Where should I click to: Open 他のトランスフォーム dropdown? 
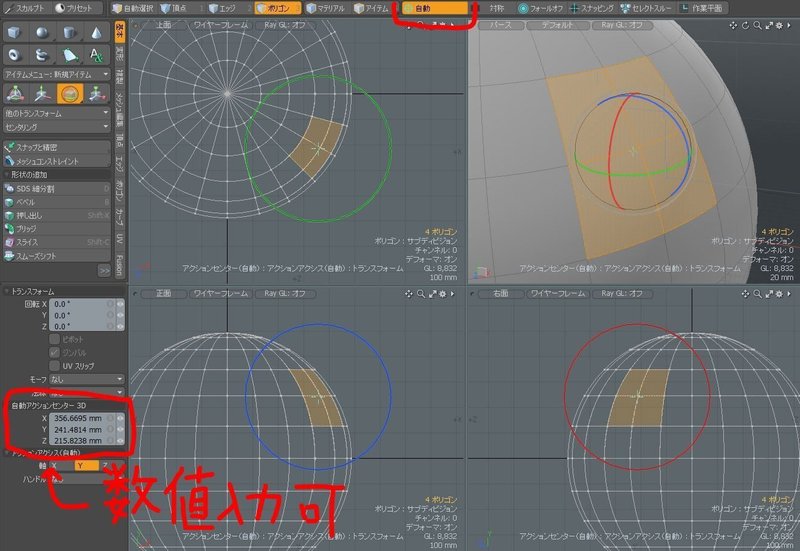57,113
